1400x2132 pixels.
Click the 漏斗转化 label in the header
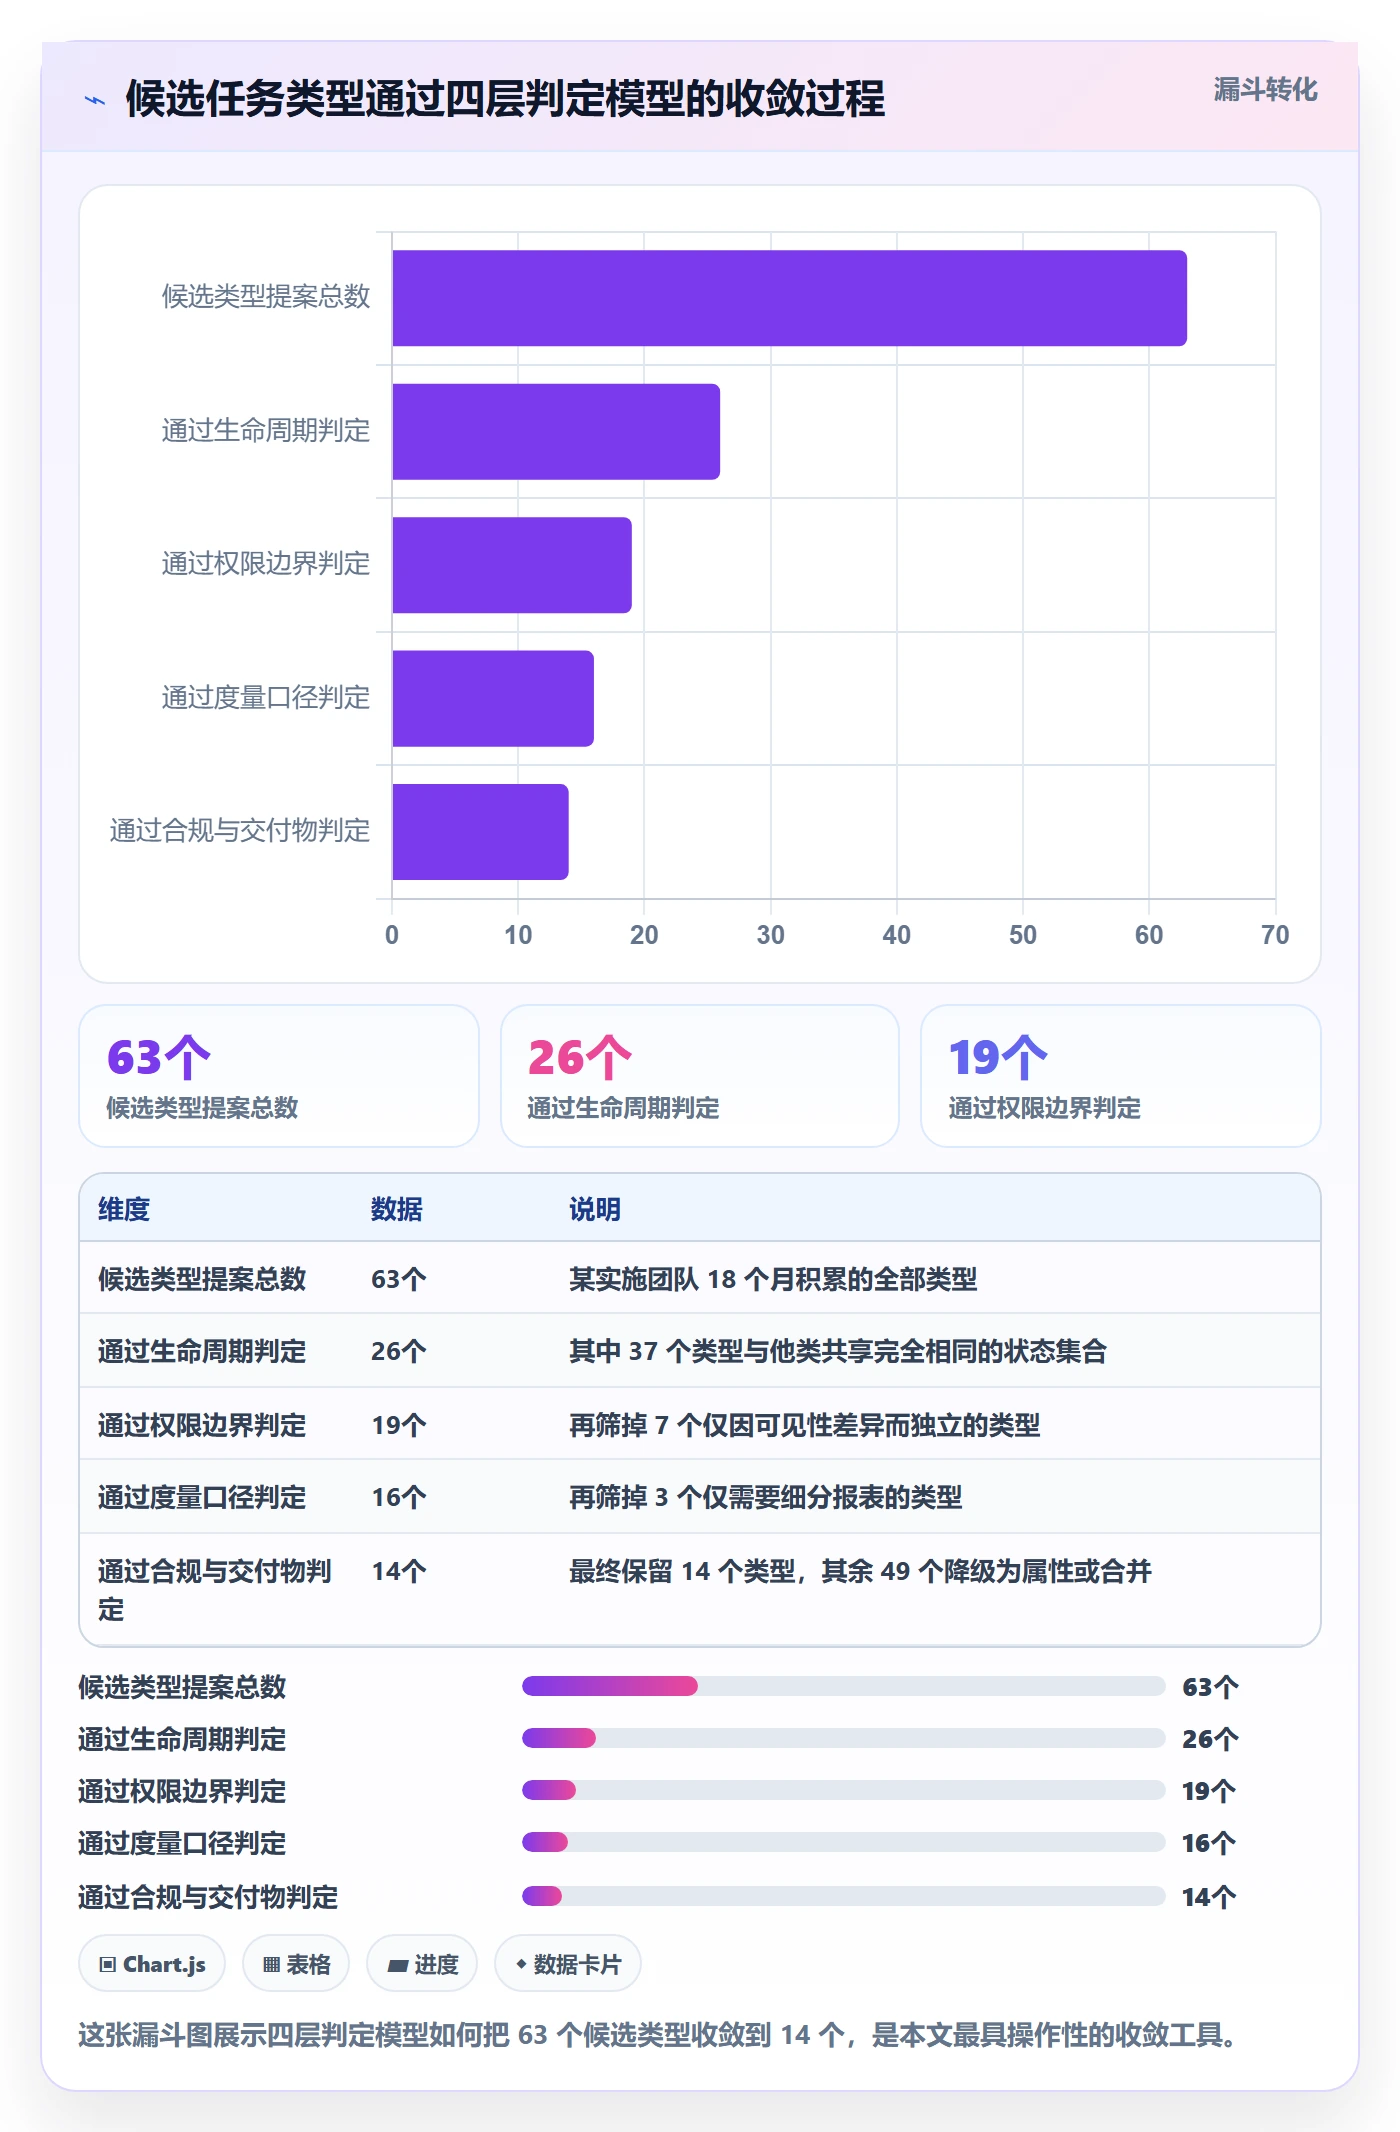pos(1265,90)
